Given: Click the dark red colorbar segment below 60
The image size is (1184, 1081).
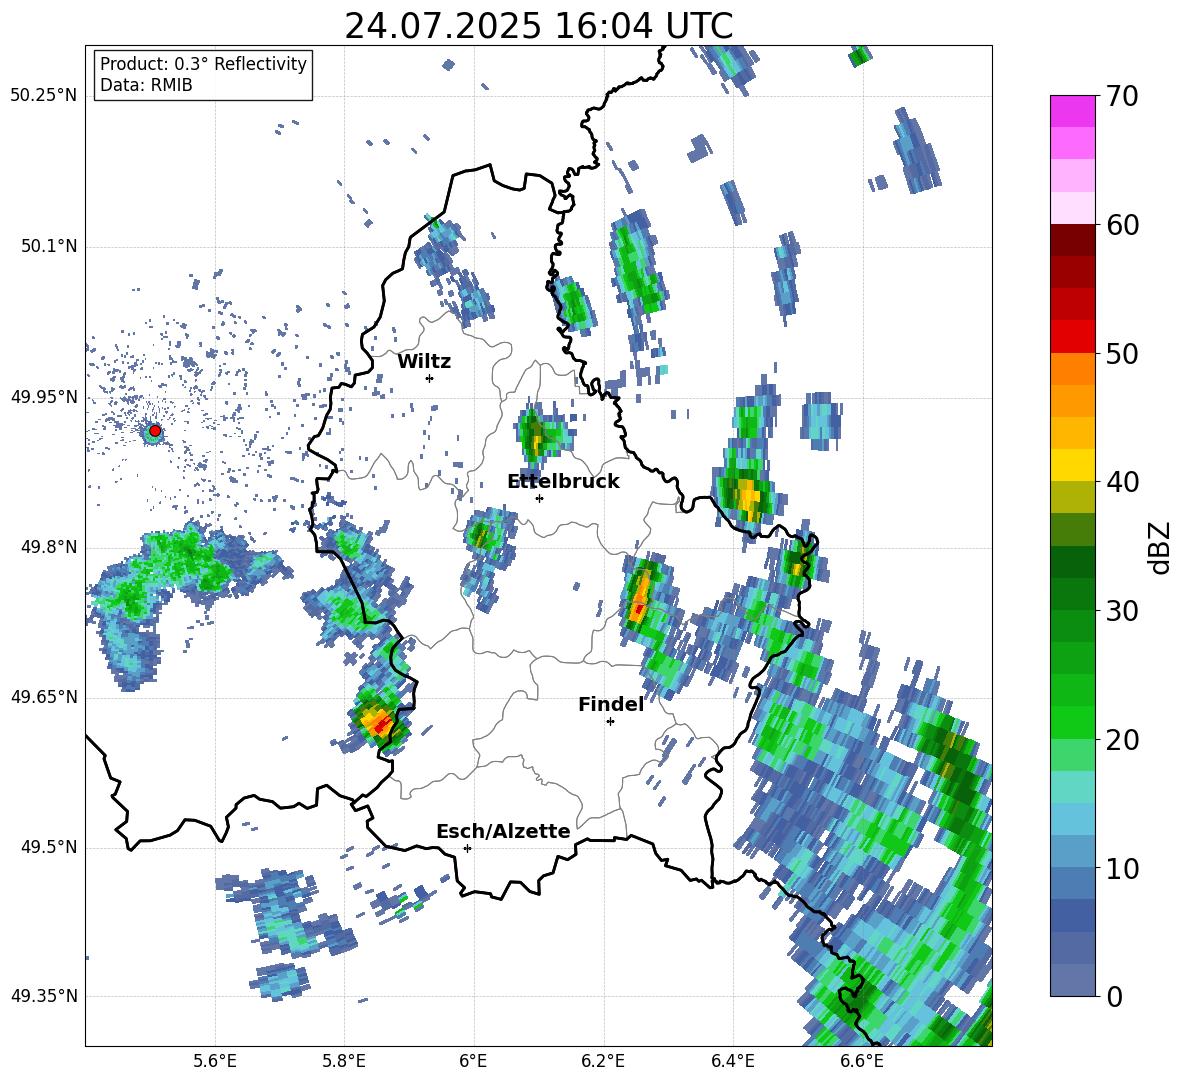Looking at the screenshot, I should click(1072, 240).
